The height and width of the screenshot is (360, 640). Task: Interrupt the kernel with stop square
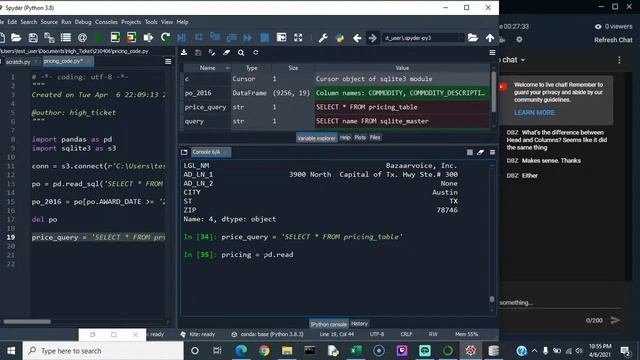pyautogui.click(x=470, y=152)
